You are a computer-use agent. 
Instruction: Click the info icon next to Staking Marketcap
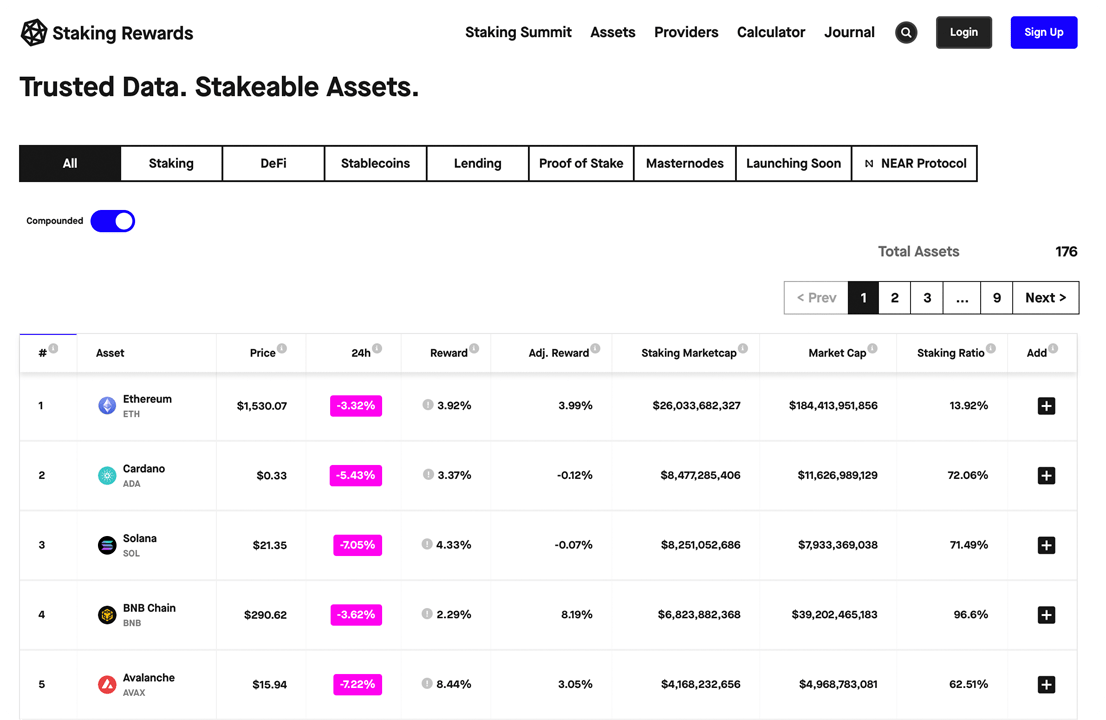click(744, 349)
